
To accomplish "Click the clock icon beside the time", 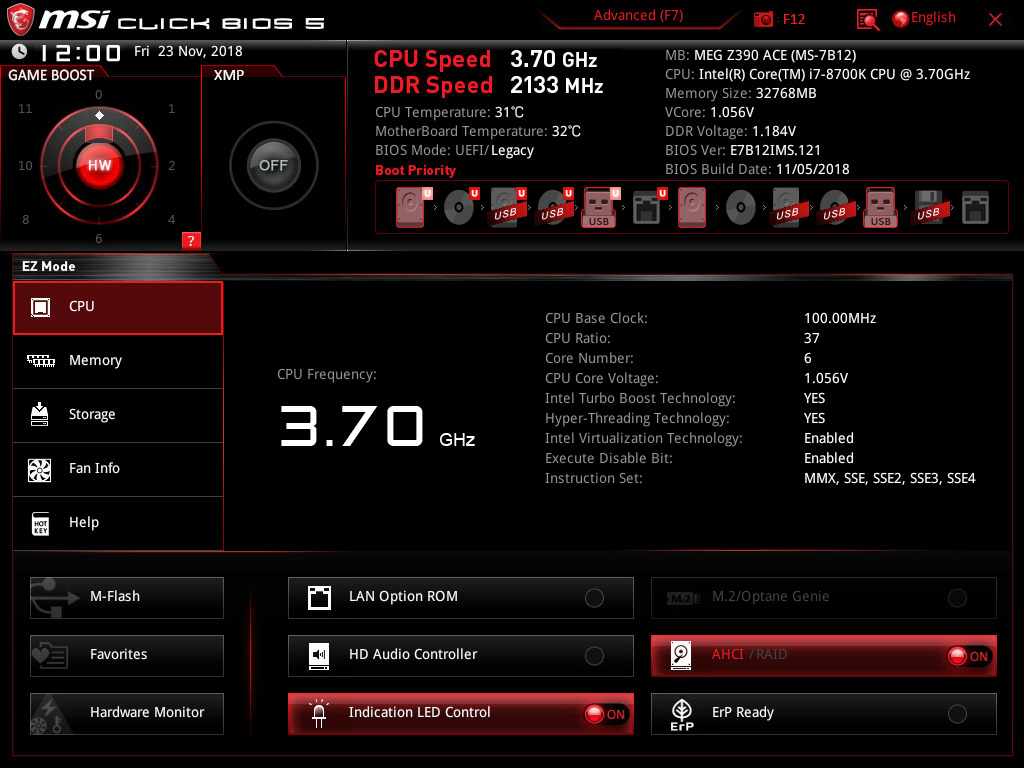I will point(19,51).
